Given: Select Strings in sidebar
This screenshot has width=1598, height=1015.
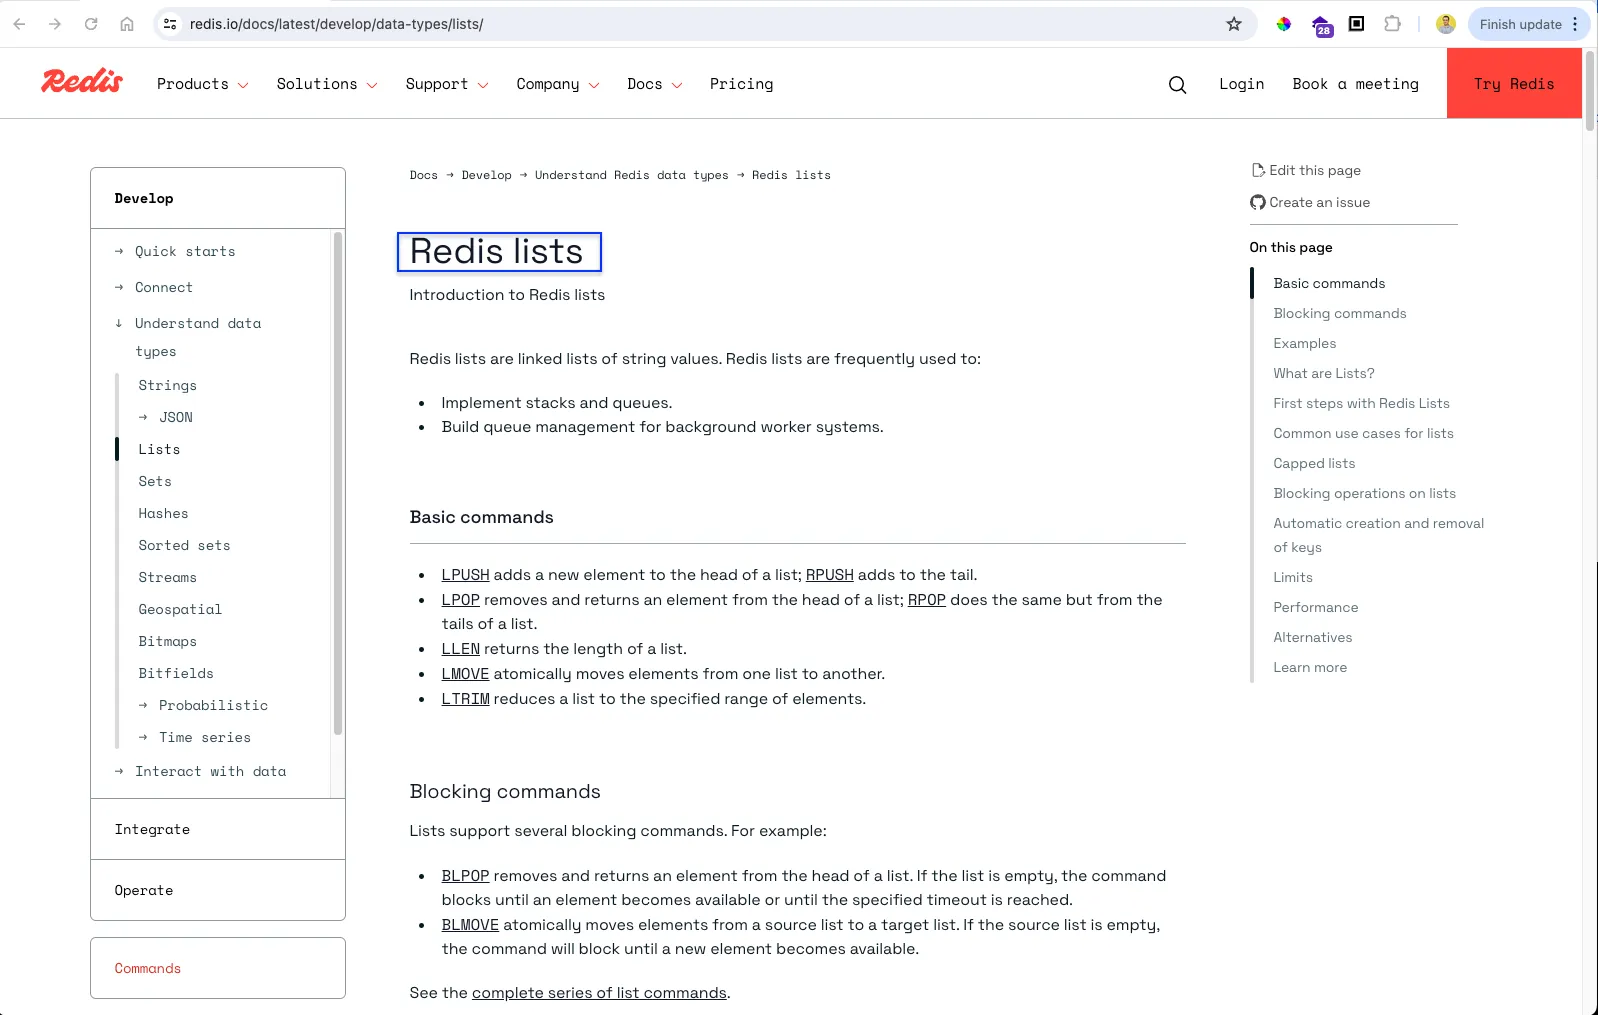Looking at the screenshot, I should pos(167,385).
